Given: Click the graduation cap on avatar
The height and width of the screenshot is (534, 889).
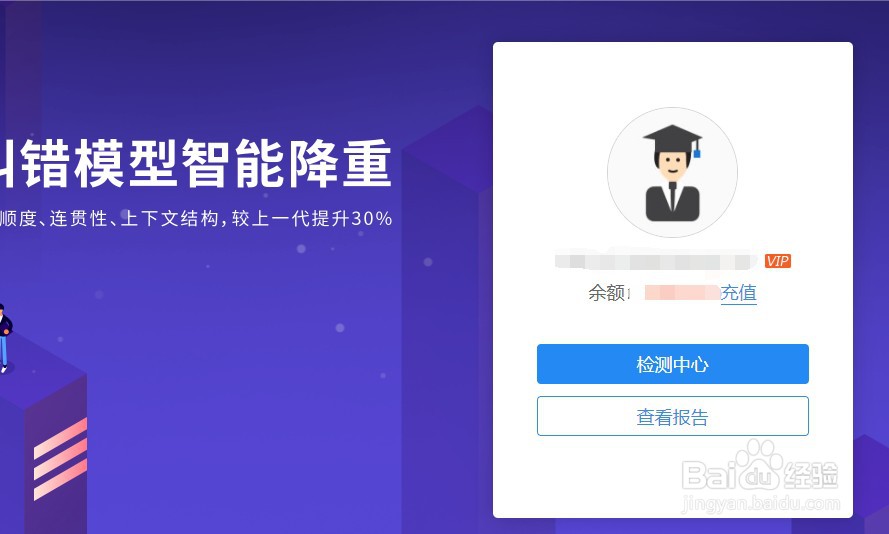Looking at the screenshot, I should [672, 139].
